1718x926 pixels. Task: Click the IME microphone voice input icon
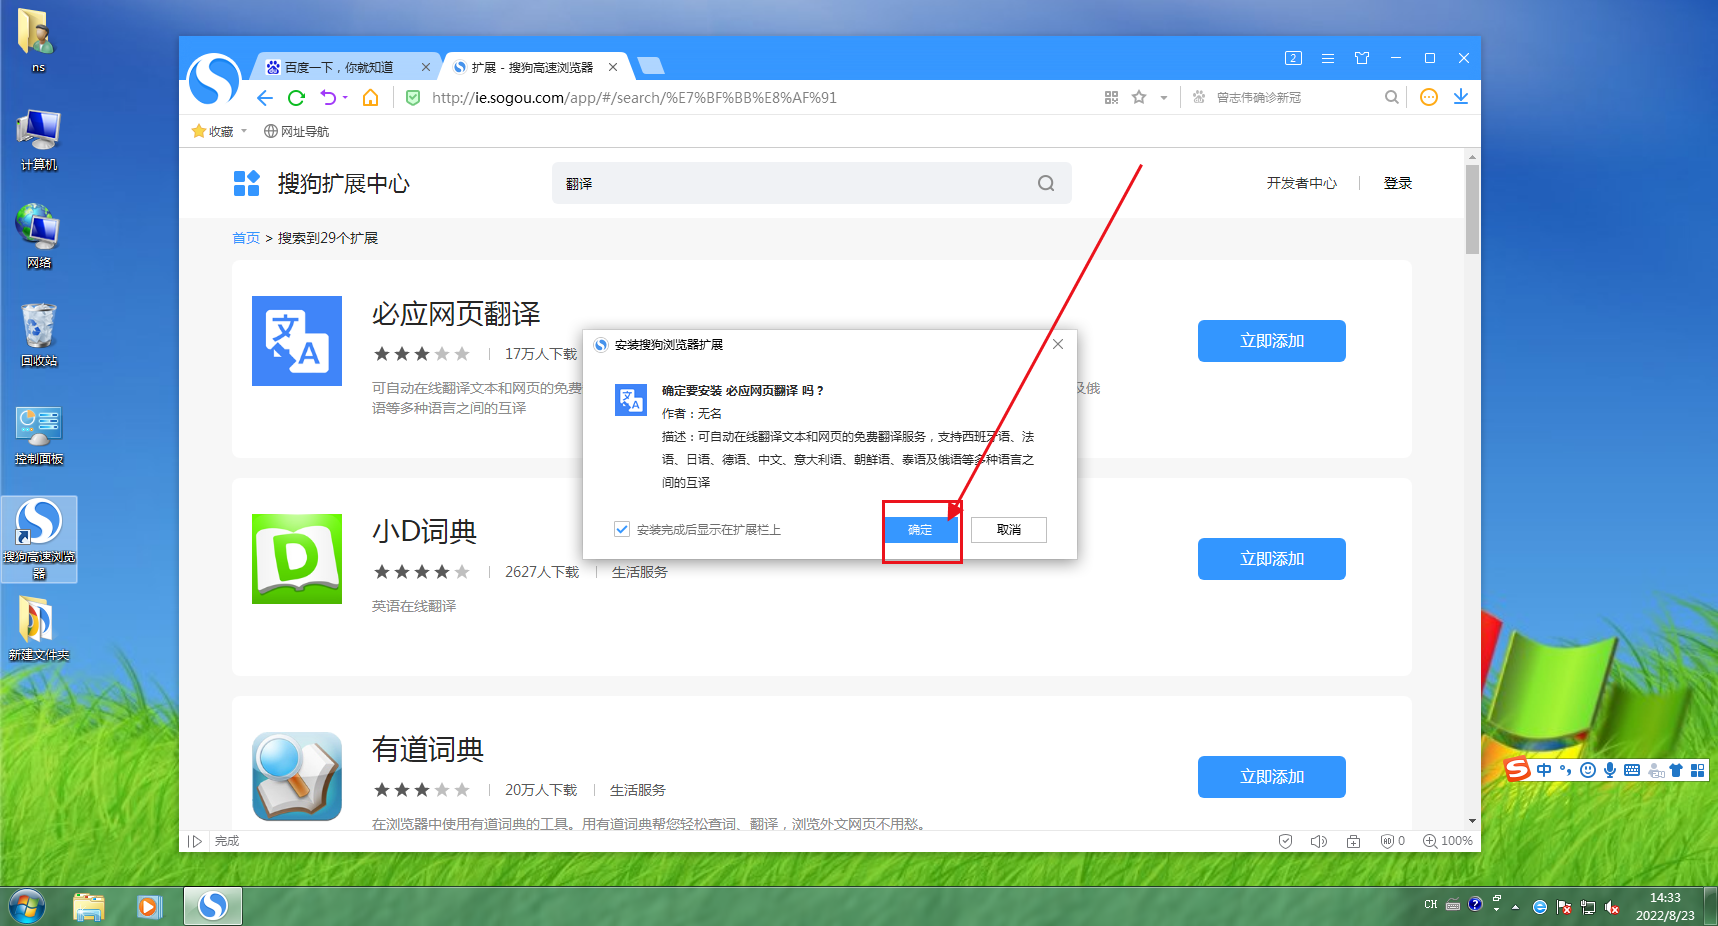pyautogui.click(x=1610, y=770)
